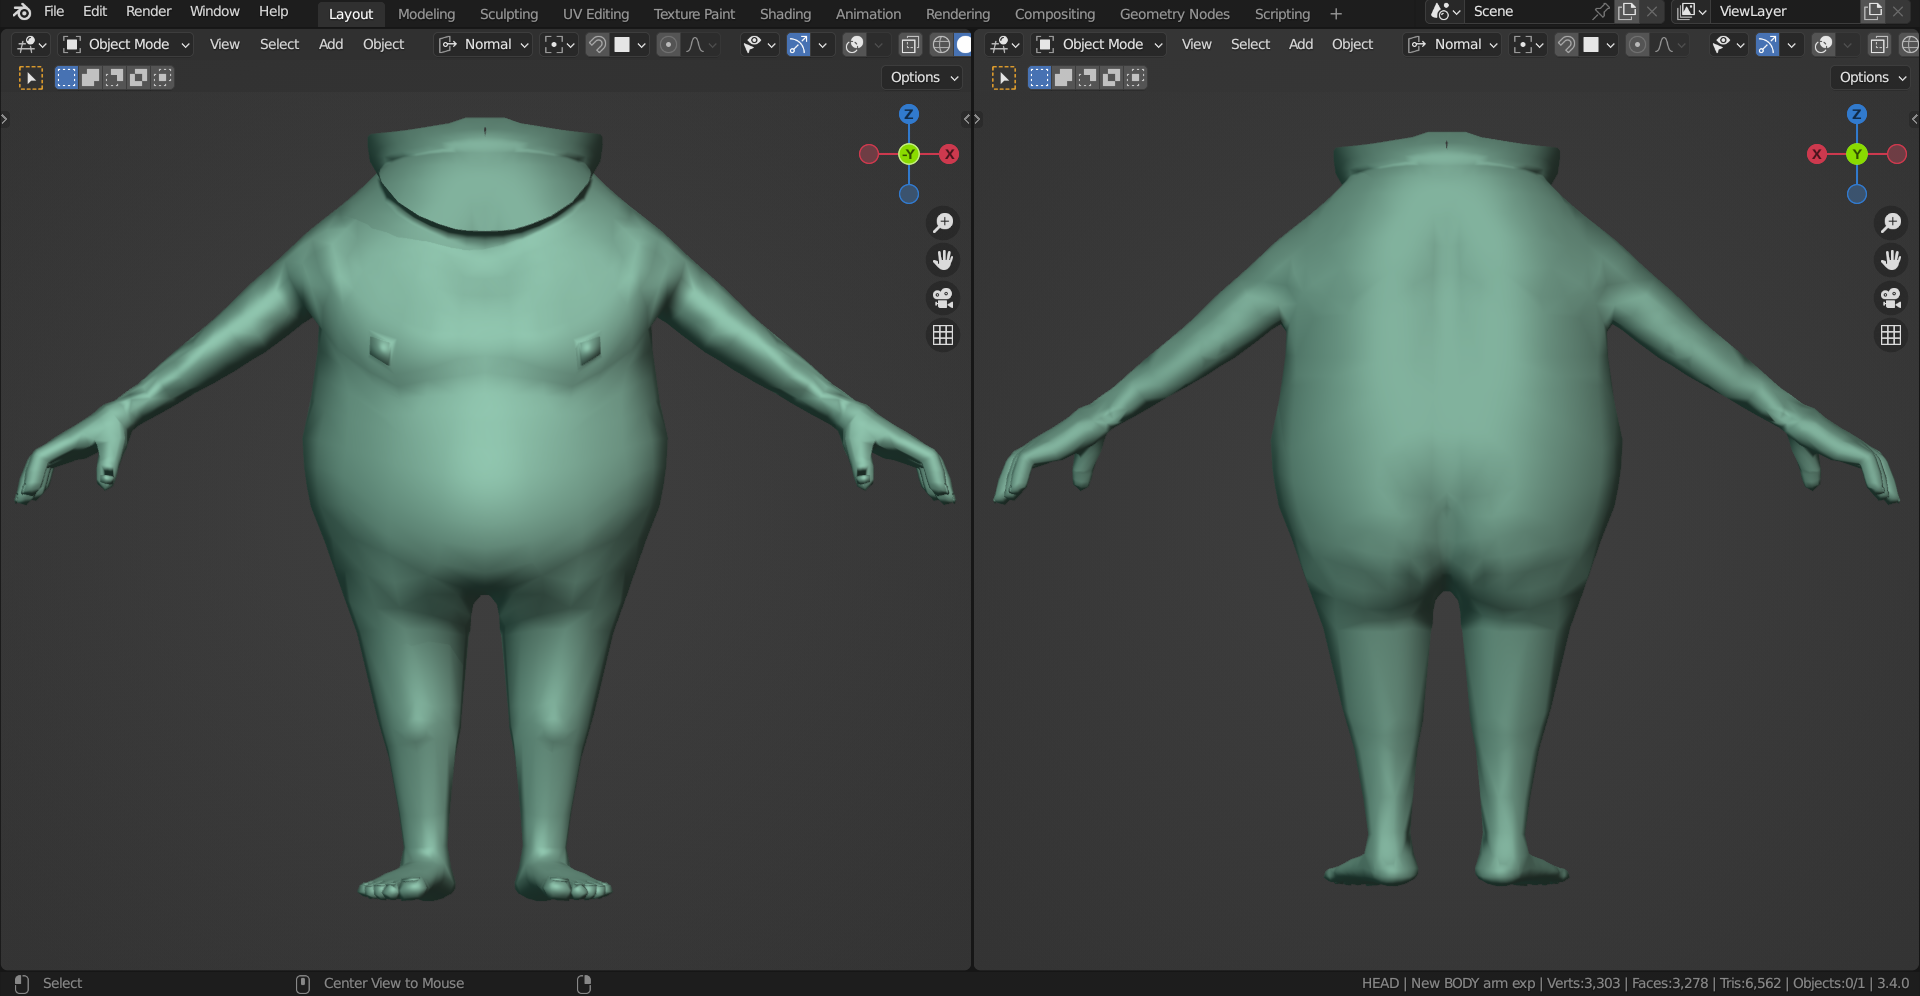Pin the scene to workspace
This screenshot has width=1920, height=996.
[1601, 12]
